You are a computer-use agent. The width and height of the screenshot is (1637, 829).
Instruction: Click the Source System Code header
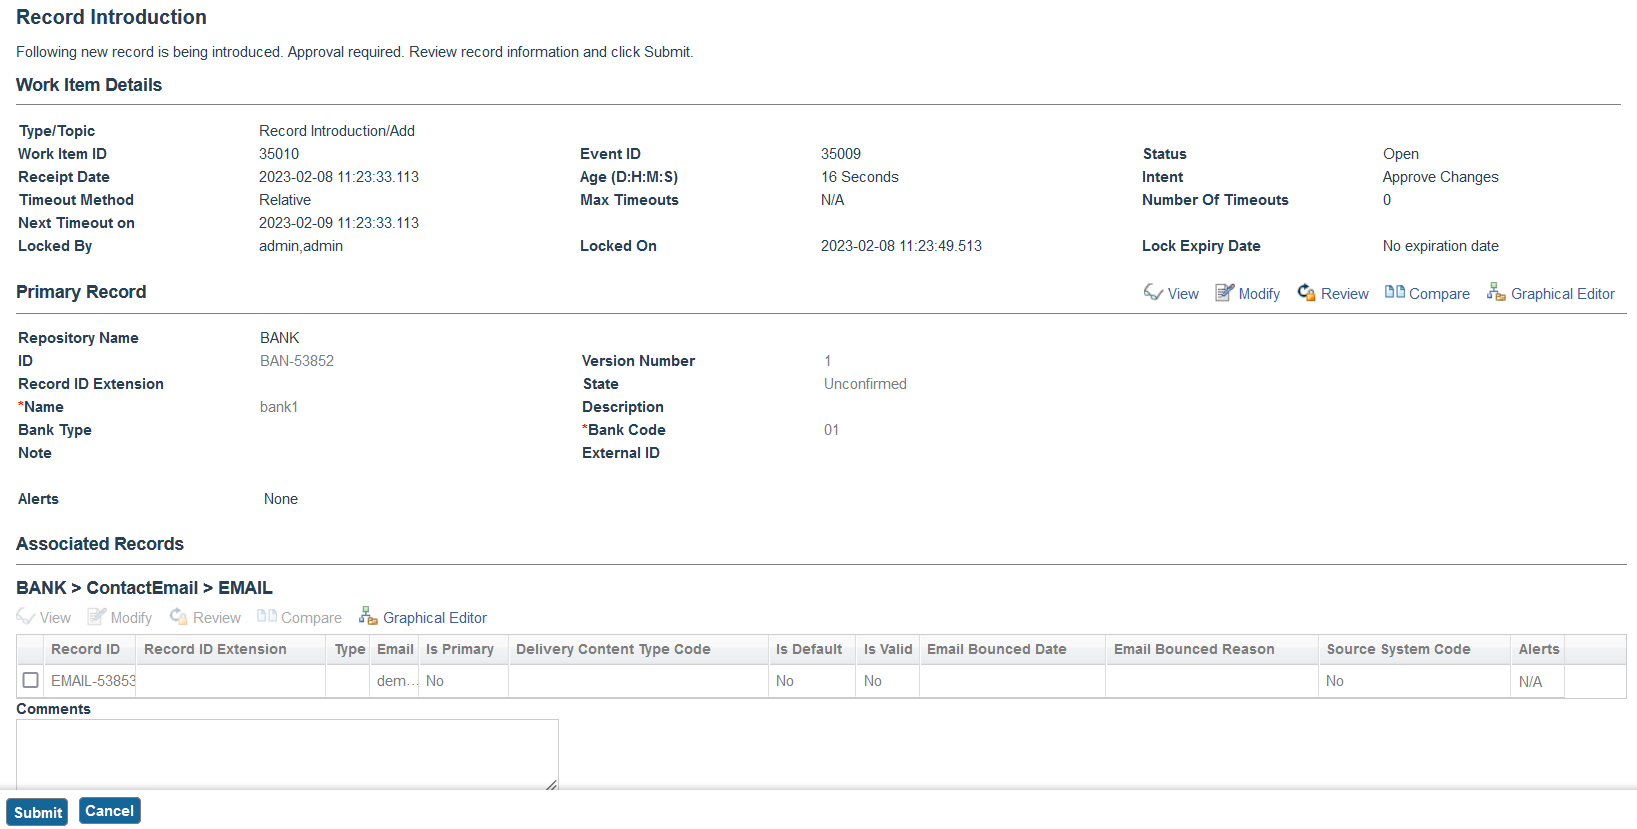coord(1398,649)
